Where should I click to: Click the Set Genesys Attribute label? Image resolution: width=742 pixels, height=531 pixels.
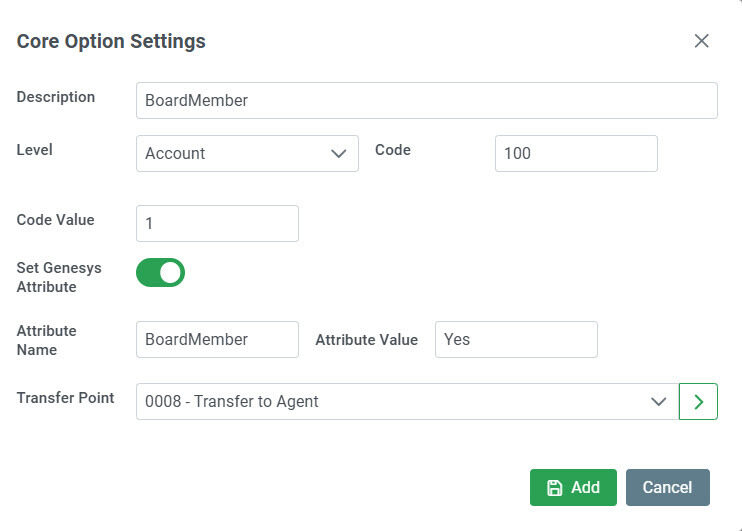pyautogui.click(x=59, y=277)
